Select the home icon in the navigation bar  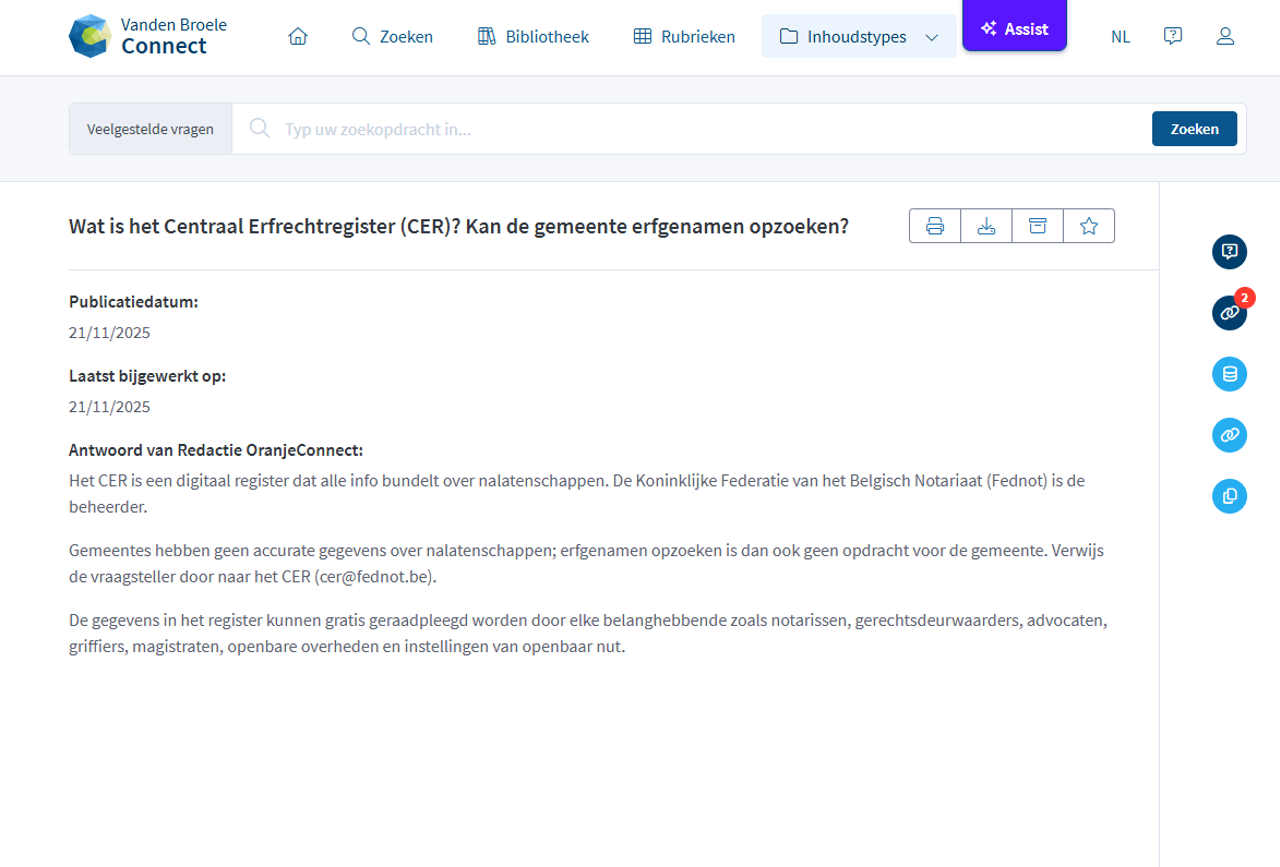pos(297,36)
